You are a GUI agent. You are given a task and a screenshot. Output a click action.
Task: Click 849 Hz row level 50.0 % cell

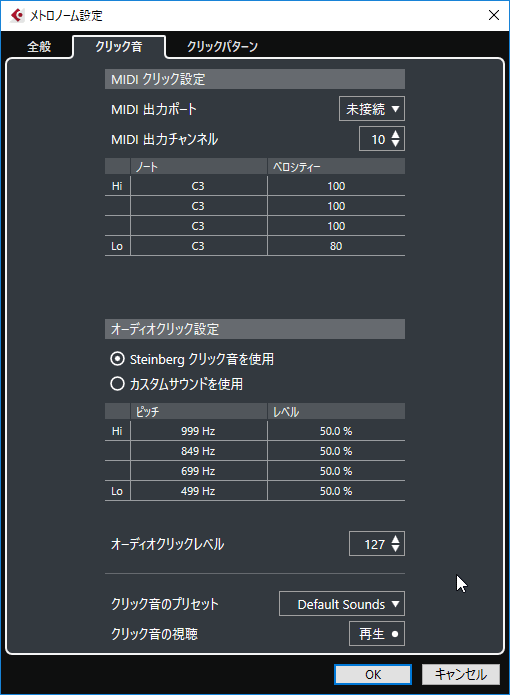[x=336, y=451]
